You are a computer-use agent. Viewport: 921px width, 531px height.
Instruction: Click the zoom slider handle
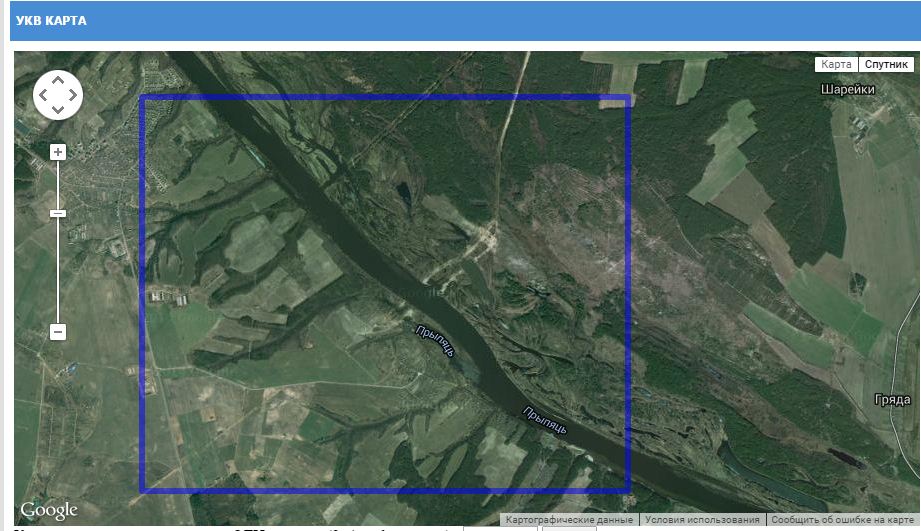click(x=58, y=213)
